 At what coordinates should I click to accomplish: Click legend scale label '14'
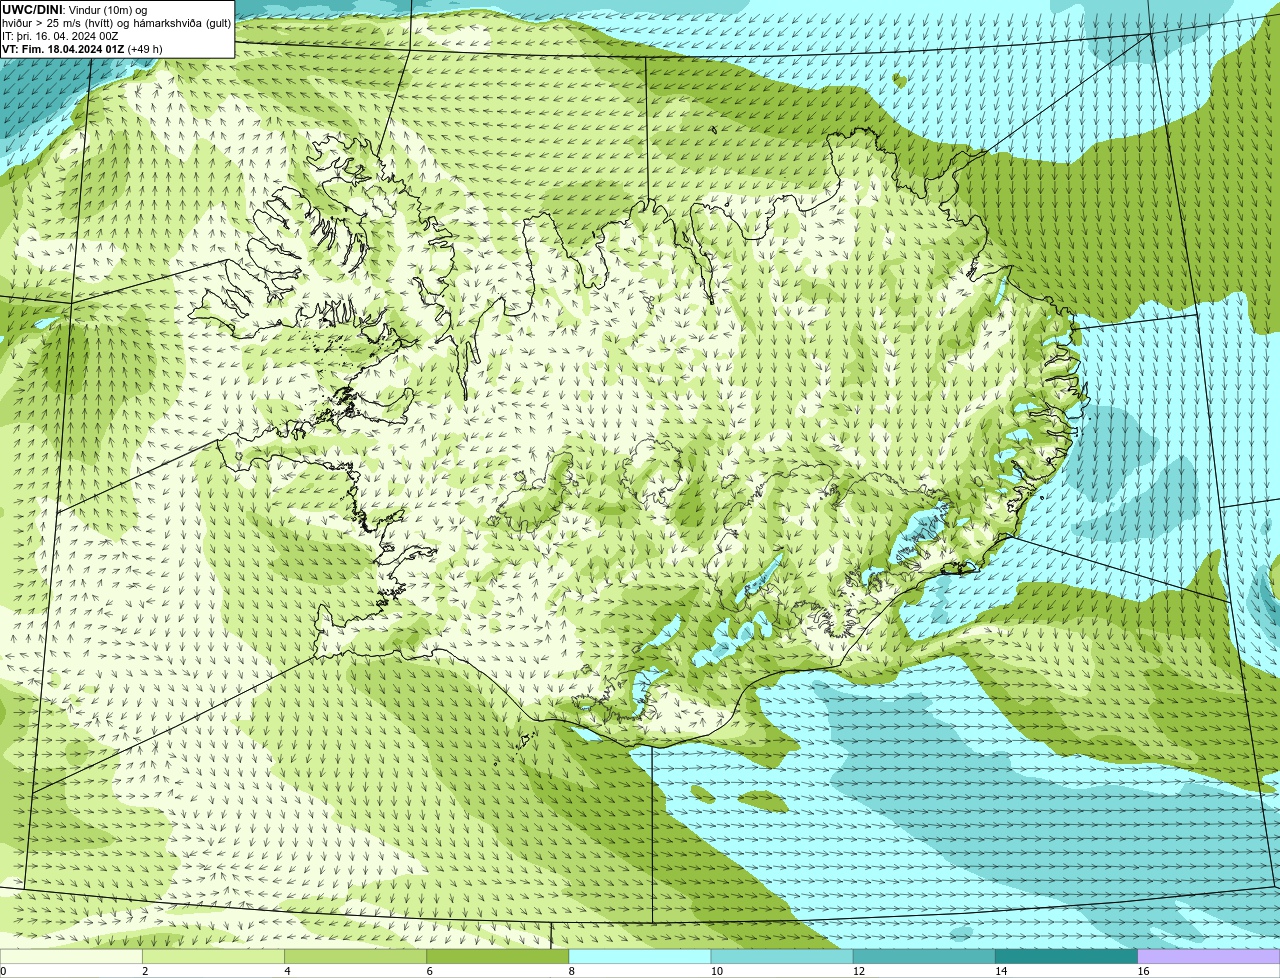pyautogui.click(x=1001, y=971)
